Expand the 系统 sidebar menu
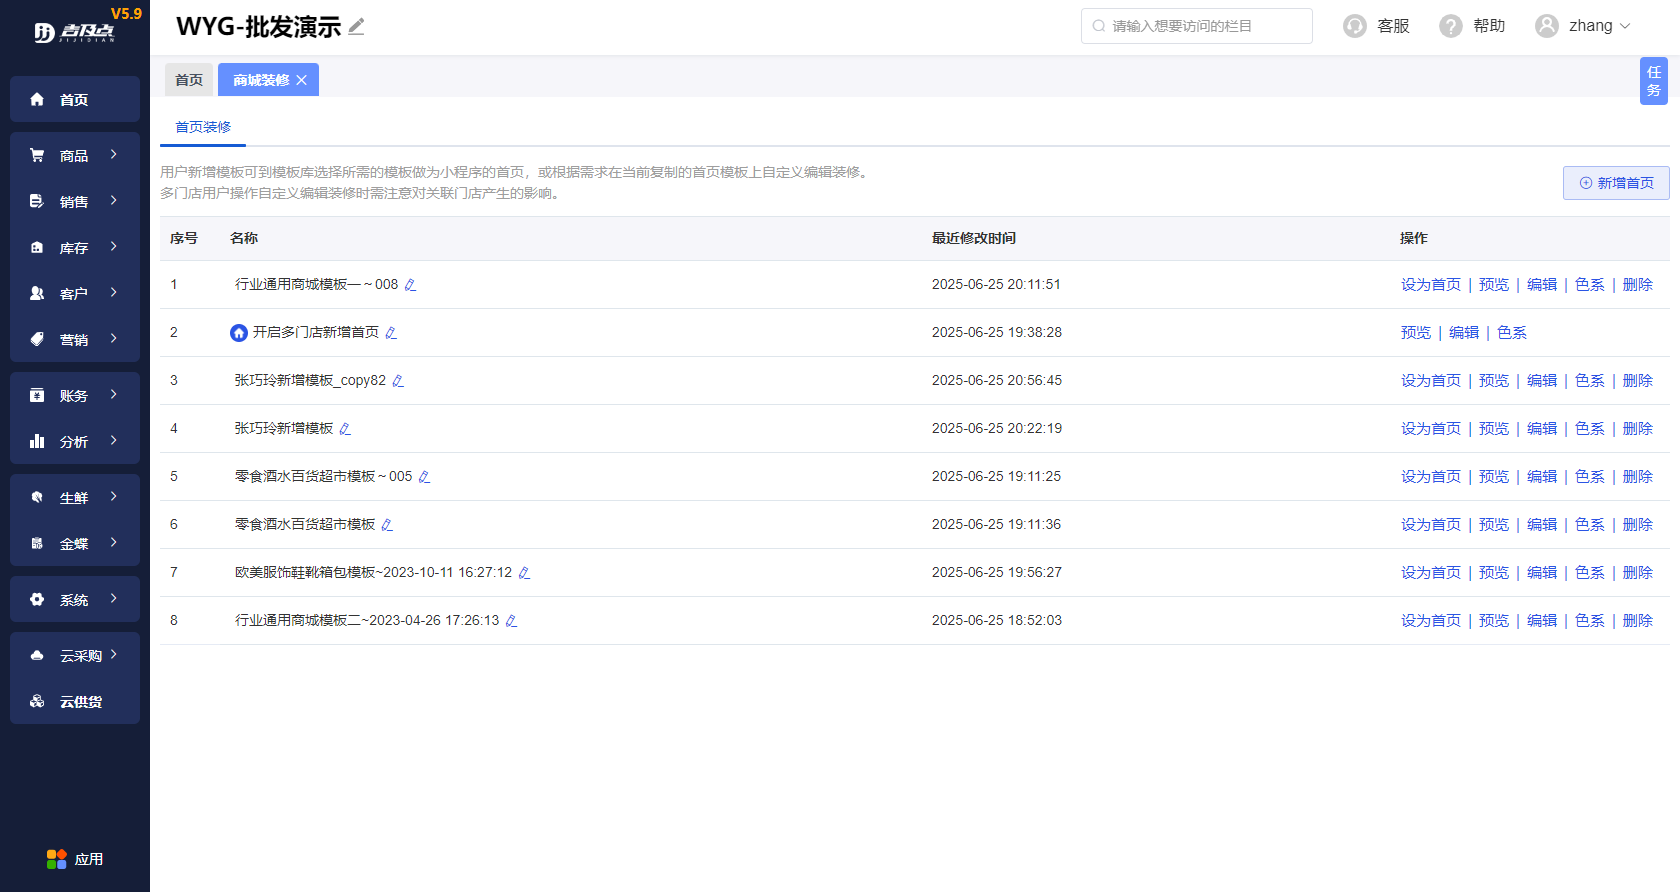1680x892 pixels. [75, 599]
